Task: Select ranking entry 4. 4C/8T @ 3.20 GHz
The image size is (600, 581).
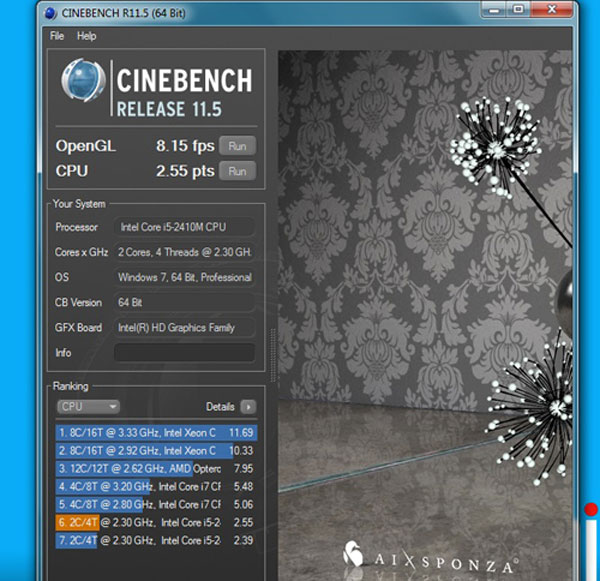Action: [x=156, y=486]
